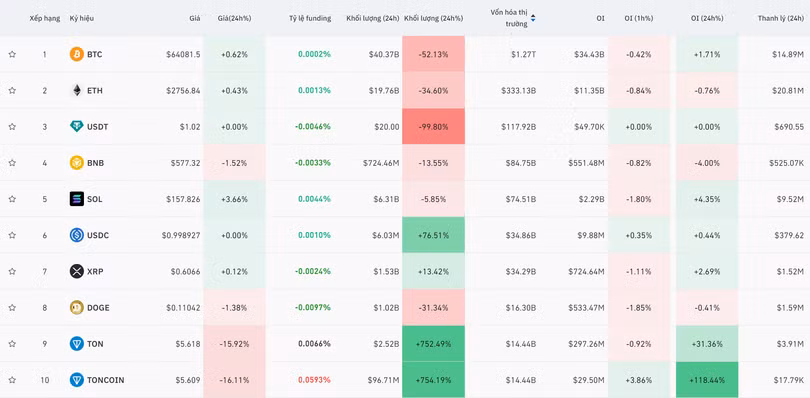The height and width of the screenshot is (398, 810).
Task: Sort by Khối lượng (24h%) header
Action: click(433, 18)
